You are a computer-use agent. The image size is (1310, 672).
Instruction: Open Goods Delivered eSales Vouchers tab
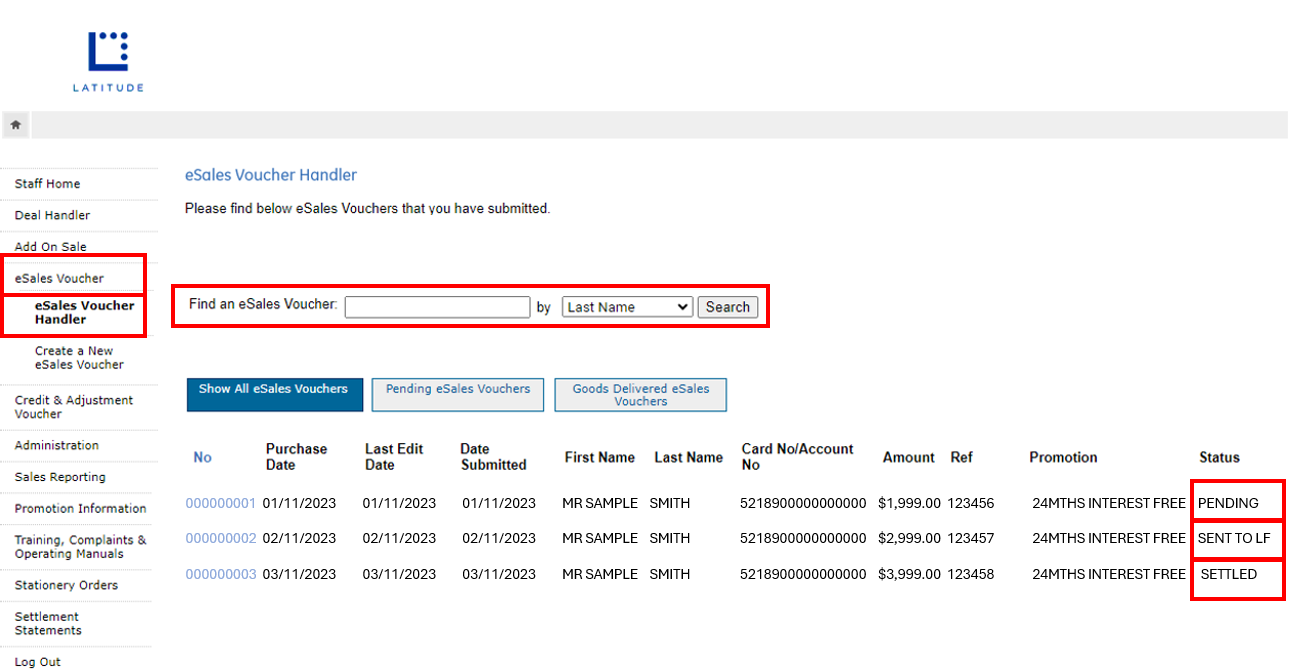[x=640, y=394]
